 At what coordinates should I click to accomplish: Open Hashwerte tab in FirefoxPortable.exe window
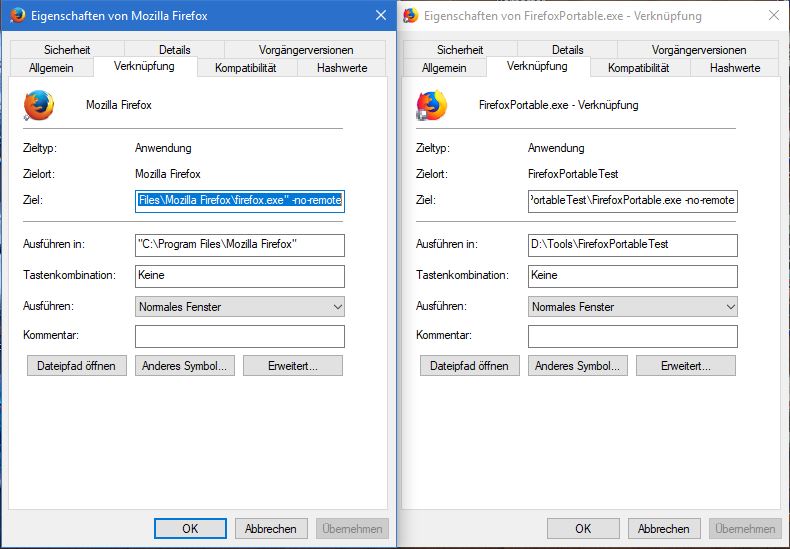(x=735, y=67)
